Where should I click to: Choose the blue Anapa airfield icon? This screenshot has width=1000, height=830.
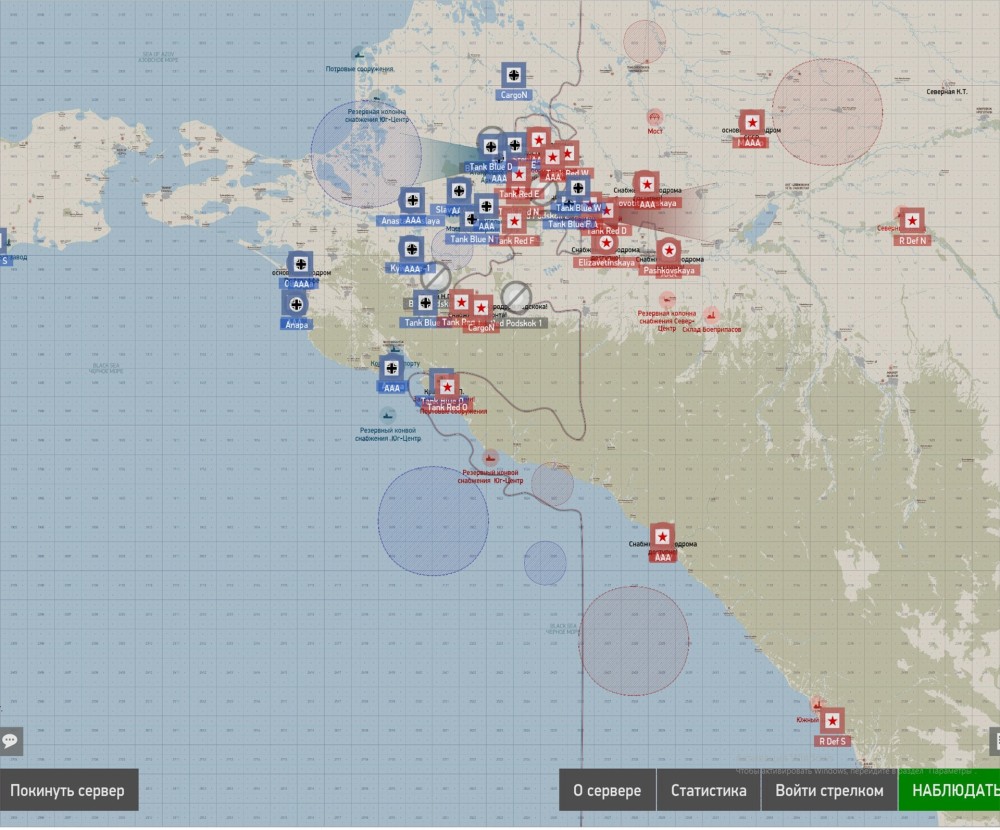pos(296,305)
